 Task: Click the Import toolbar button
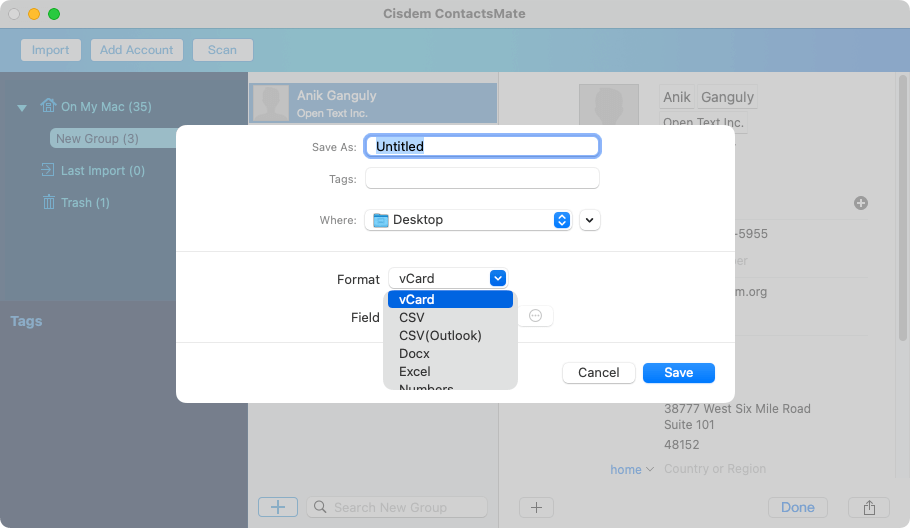pos(50,50)
